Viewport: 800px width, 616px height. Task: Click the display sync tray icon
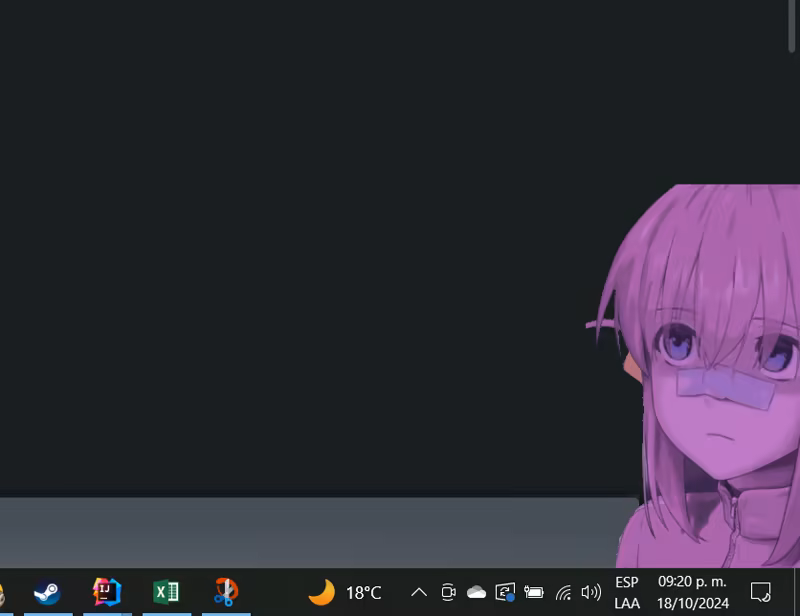[505, 592]
